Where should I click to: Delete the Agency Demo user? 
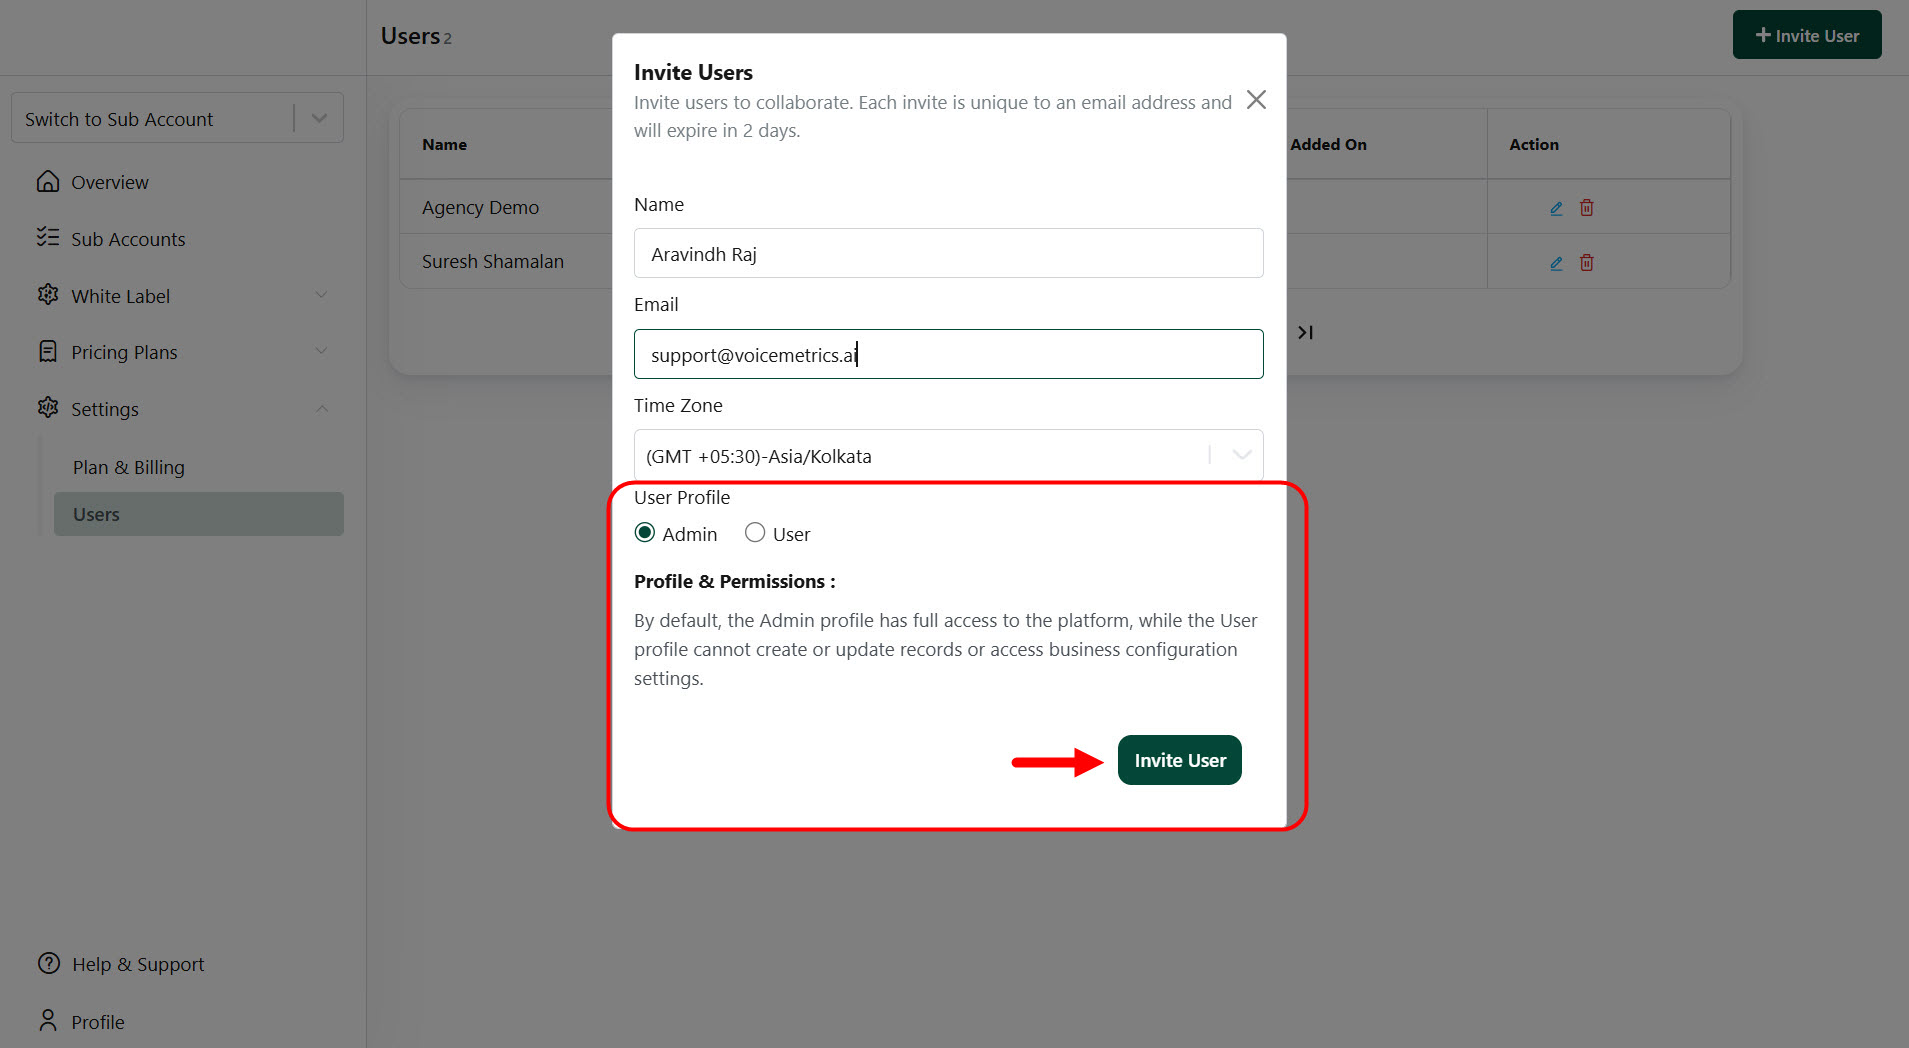1587,208
